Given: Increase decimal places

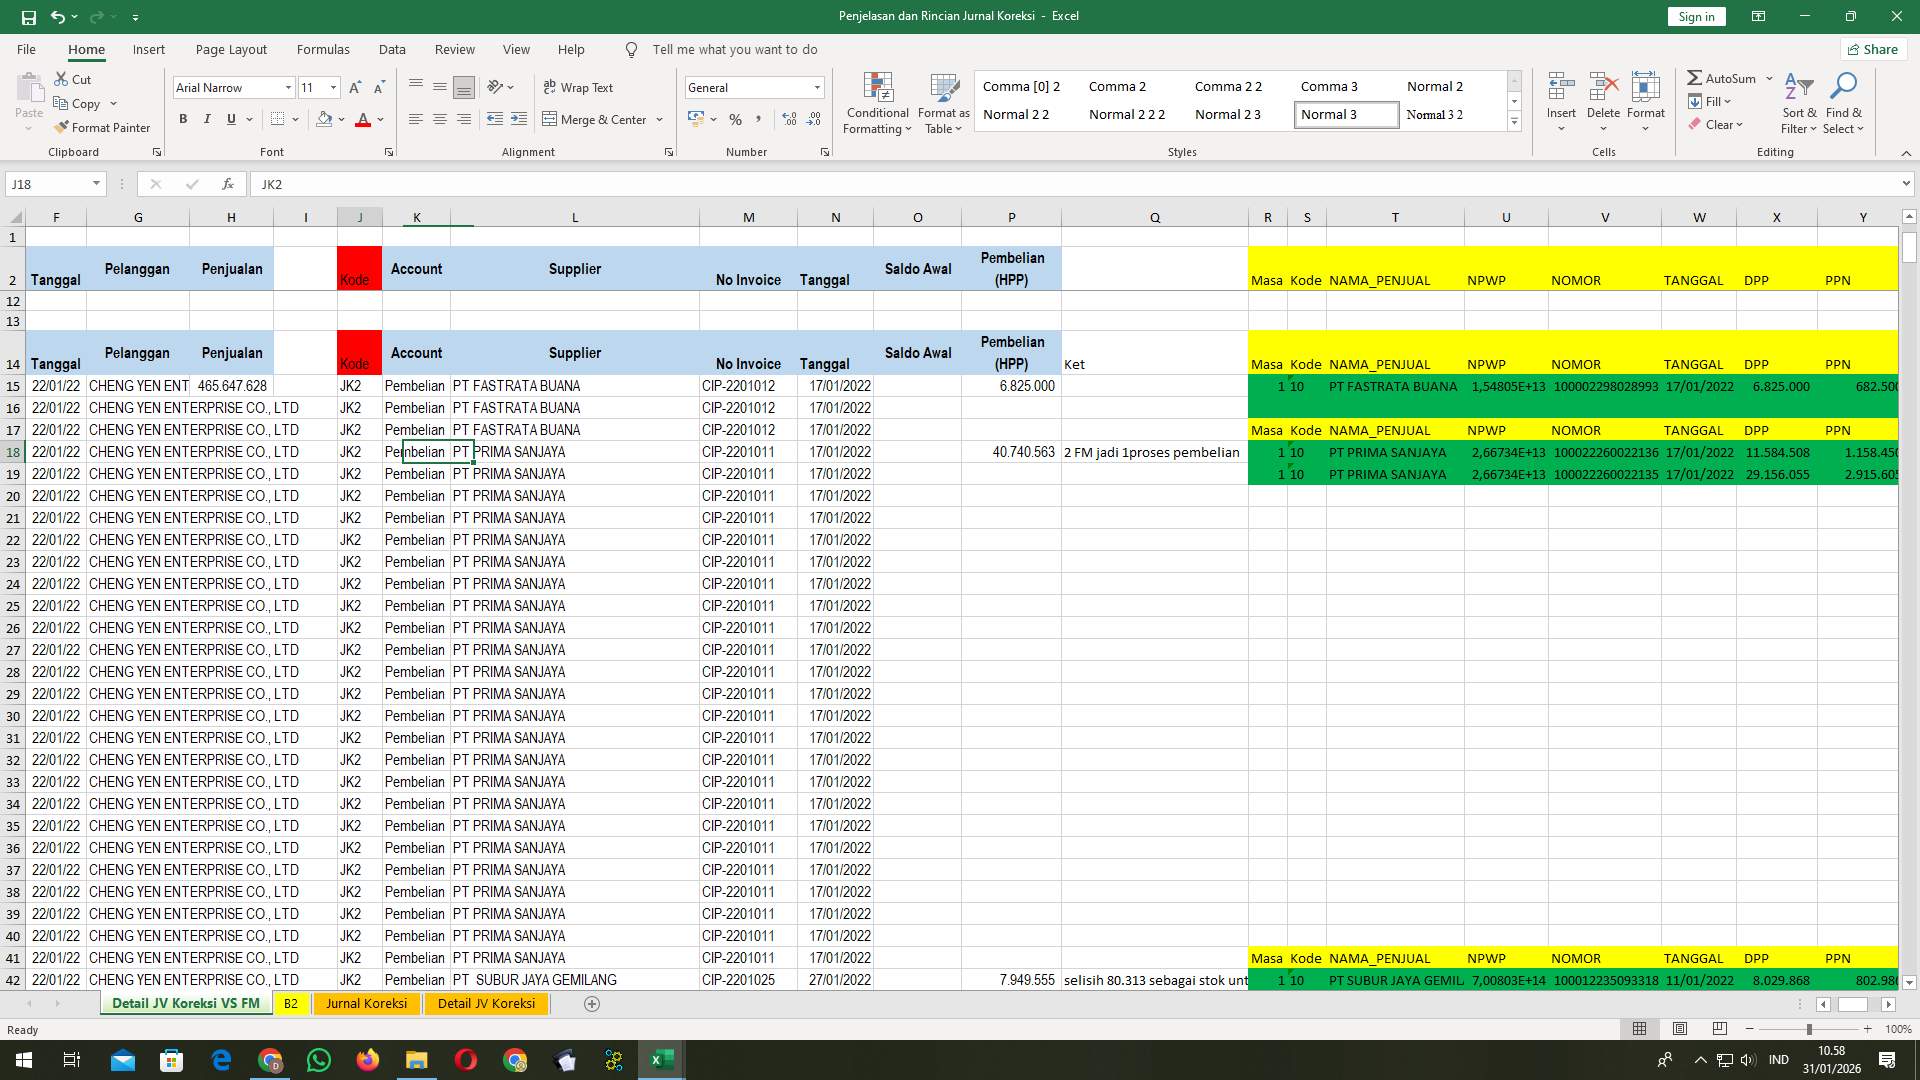Looking at the screenshot, I should [789, 119].
